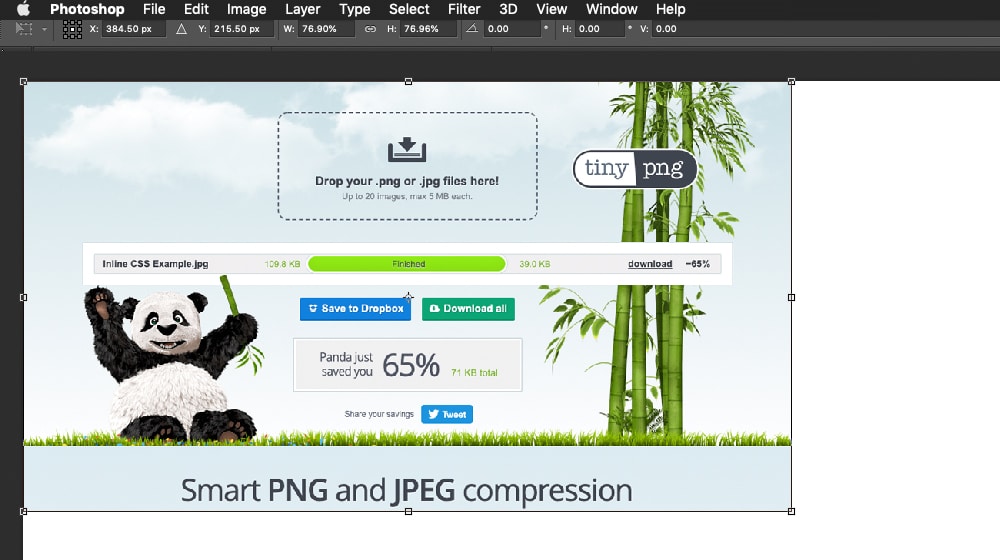This screenshot has width=1000, height=560.
Task: Click the transform center reference point
Action: click(x=408, y=297)
